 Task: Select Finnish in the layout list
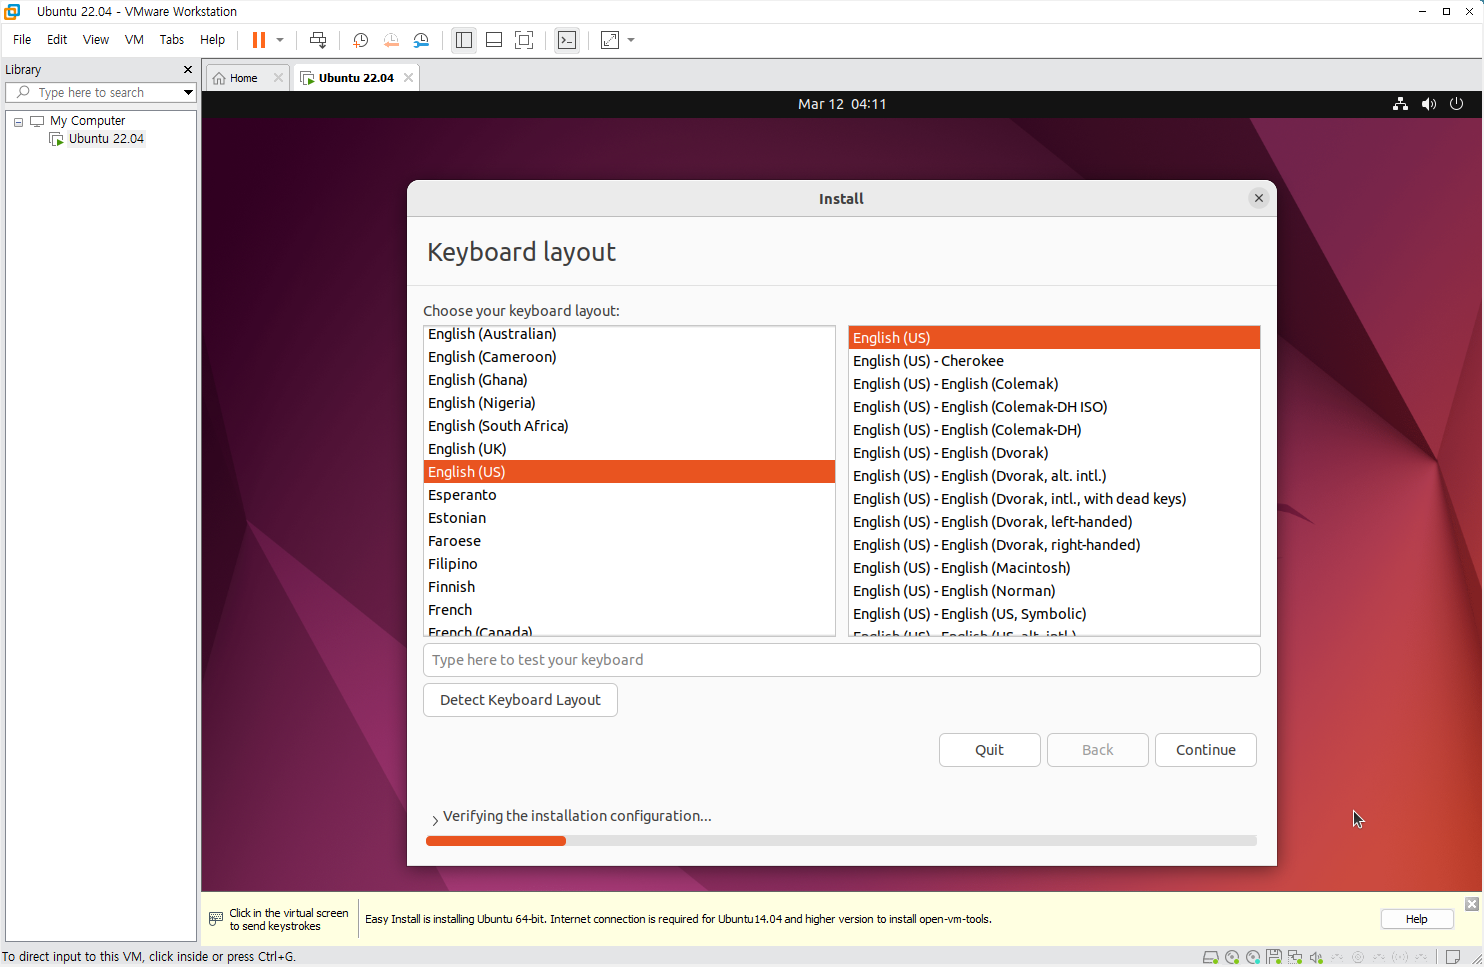(x=629, y=587)
